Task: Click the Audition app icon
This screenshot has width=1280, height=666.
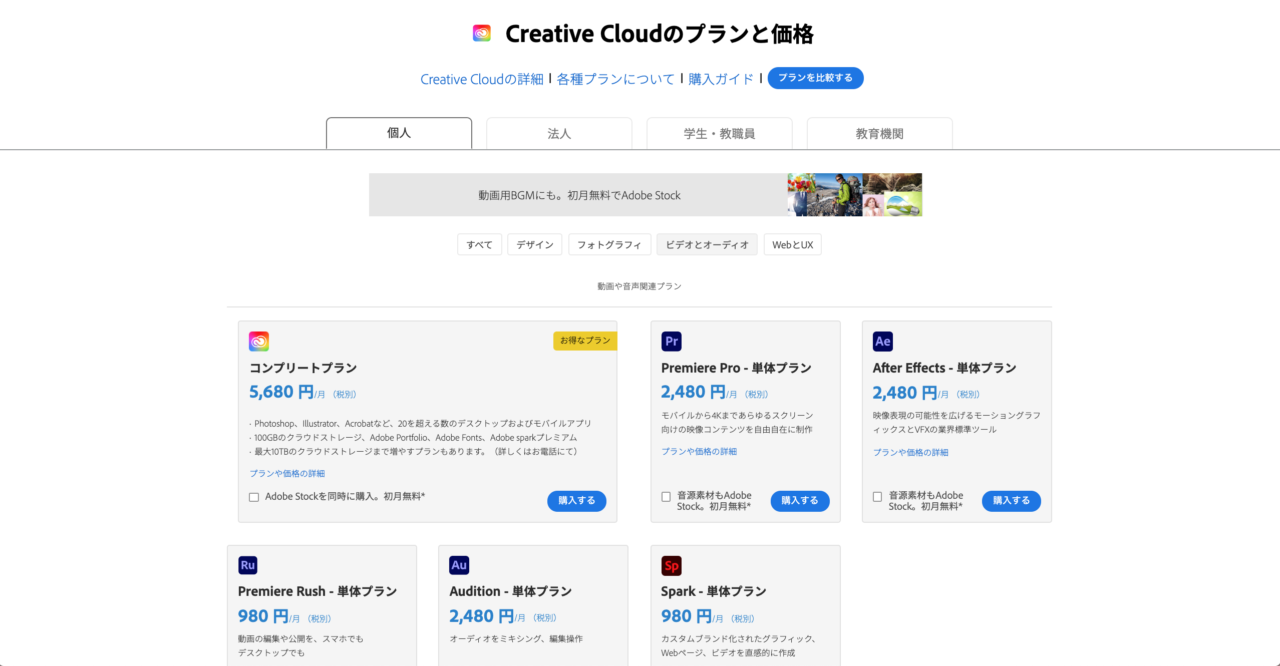Action: [x=458, y=564]
